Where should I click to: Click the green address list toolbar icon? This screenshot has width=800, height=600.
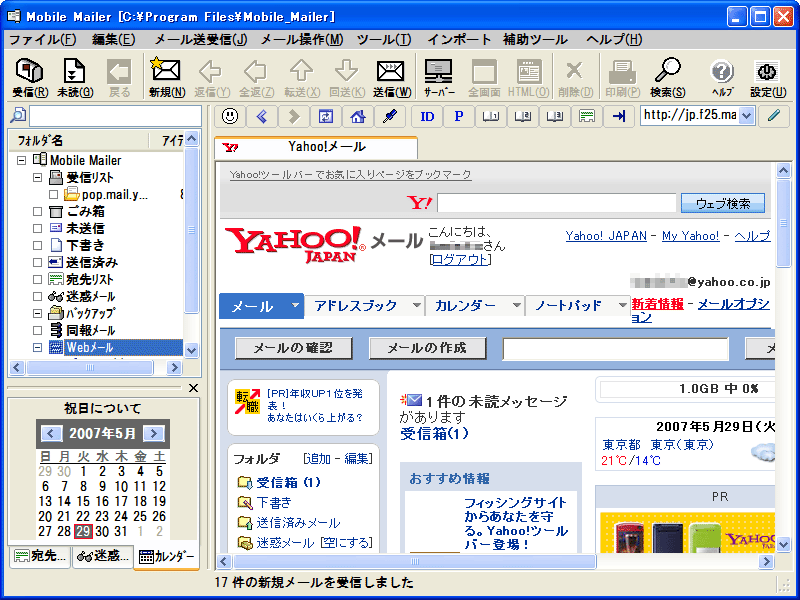(x=587, y=116)
